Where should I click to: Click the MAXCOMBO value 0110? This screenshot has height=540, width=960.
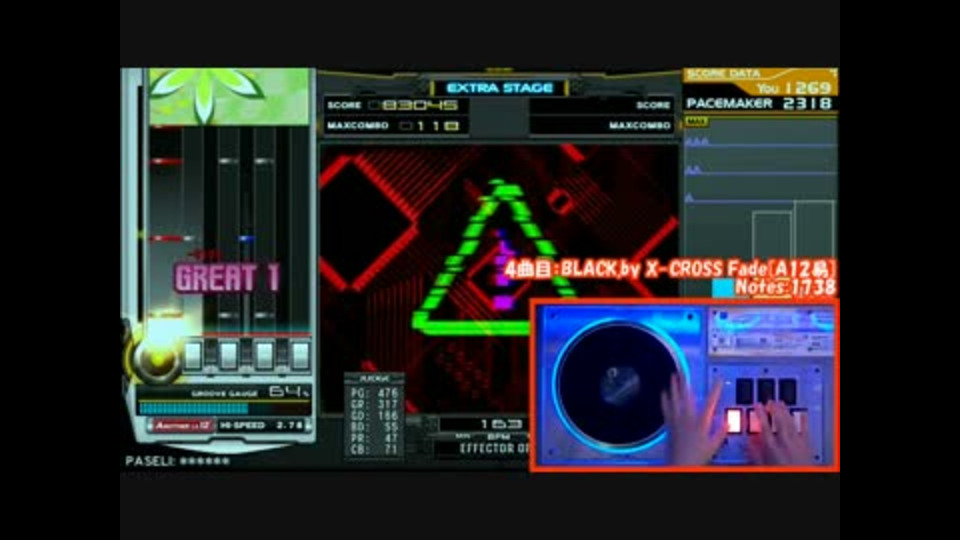click(x=429, y=126)
